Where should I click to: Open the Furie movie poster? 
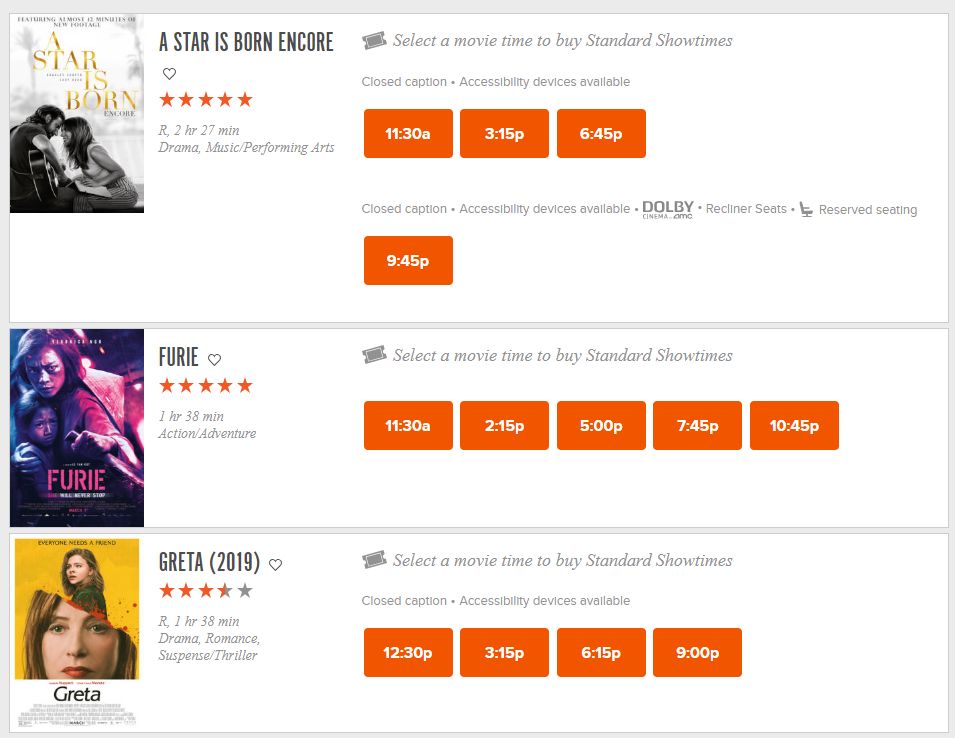pyautogui.click(x=77, y=427)
